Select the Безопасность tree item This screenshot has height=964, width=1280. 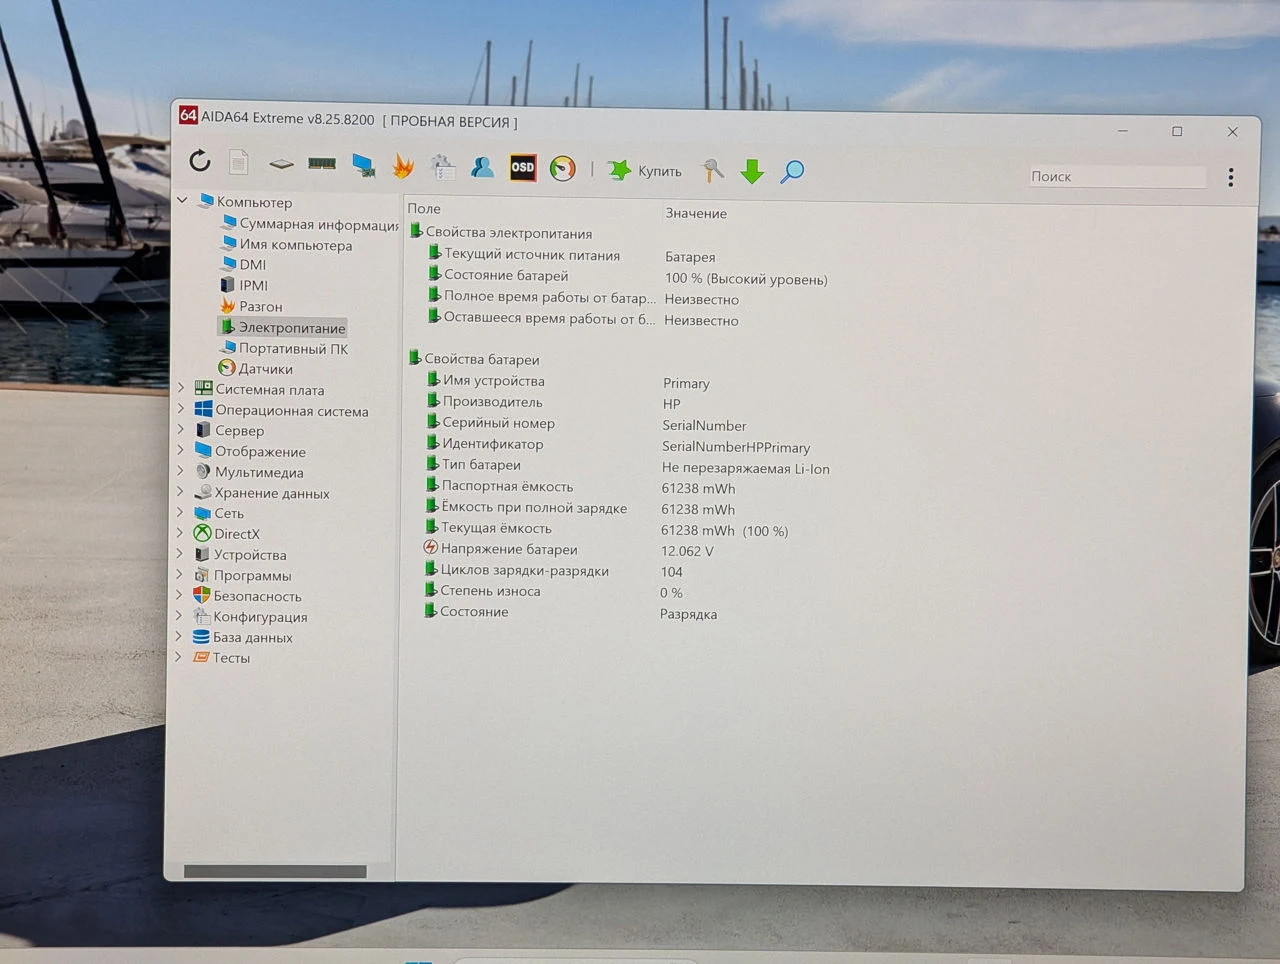tap(247, 595)
